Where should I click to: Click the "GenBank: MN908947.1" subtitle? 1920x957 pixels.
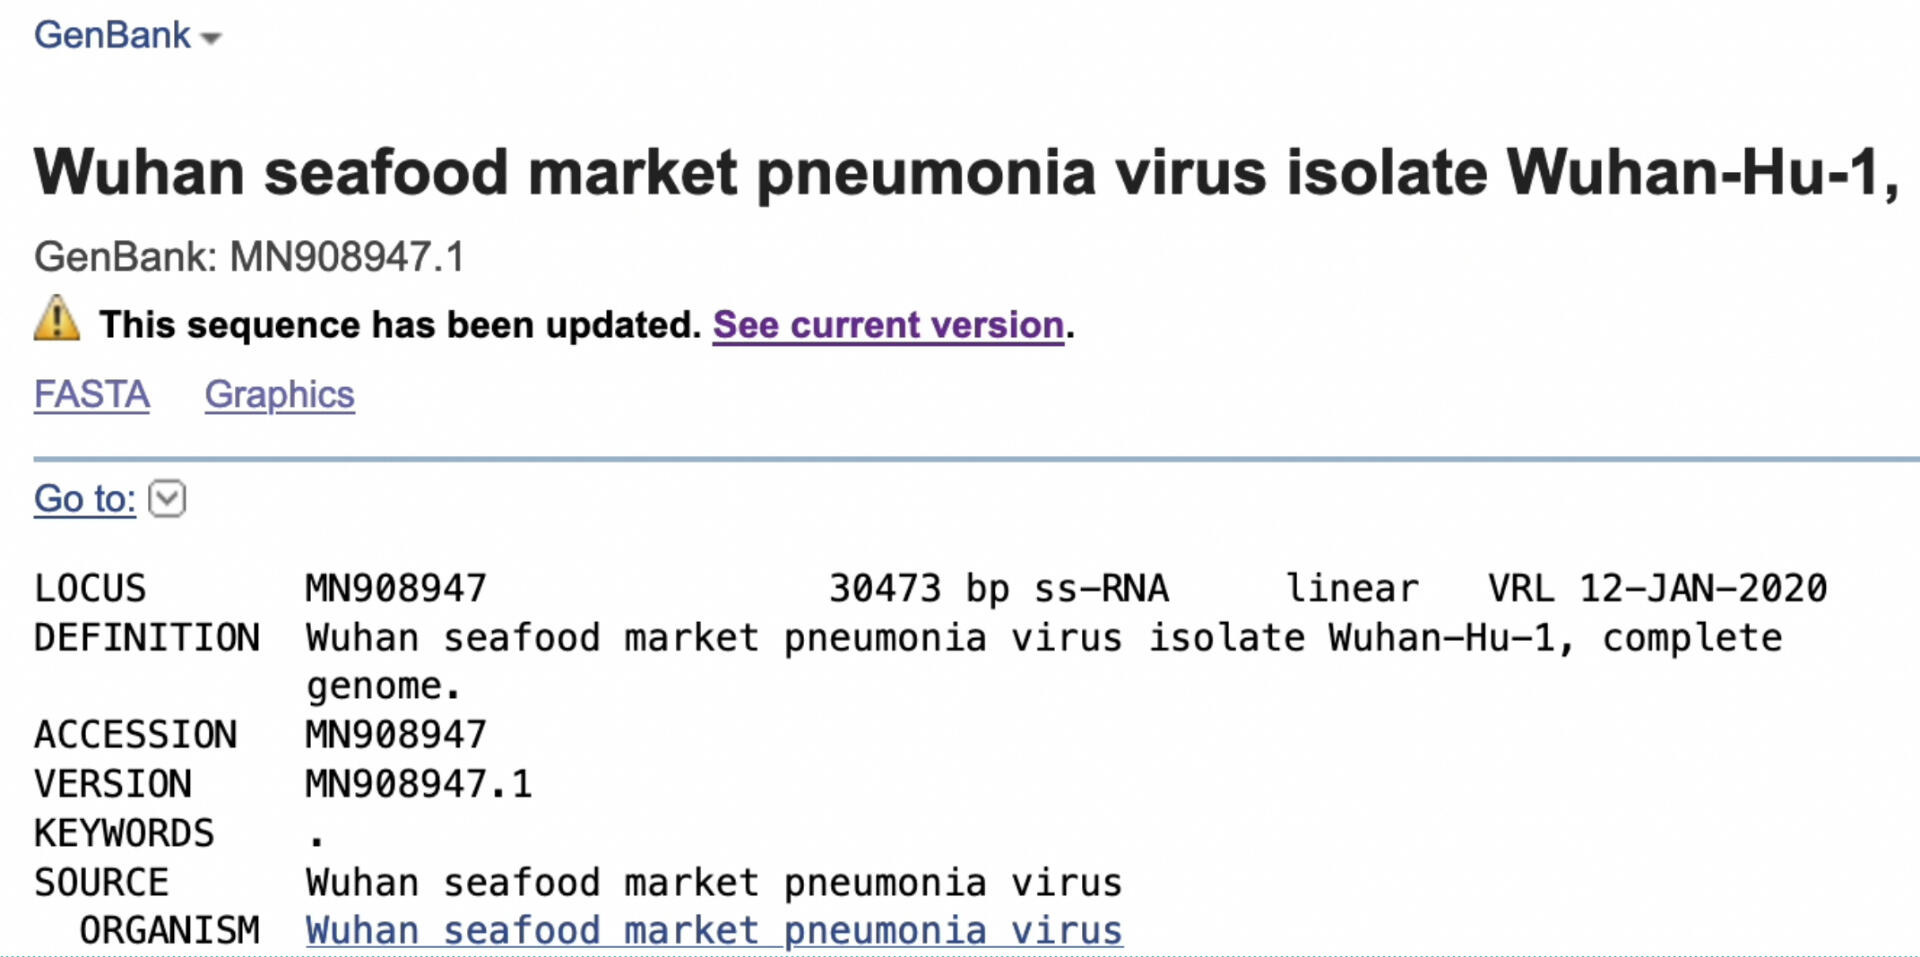pos(249,257)
